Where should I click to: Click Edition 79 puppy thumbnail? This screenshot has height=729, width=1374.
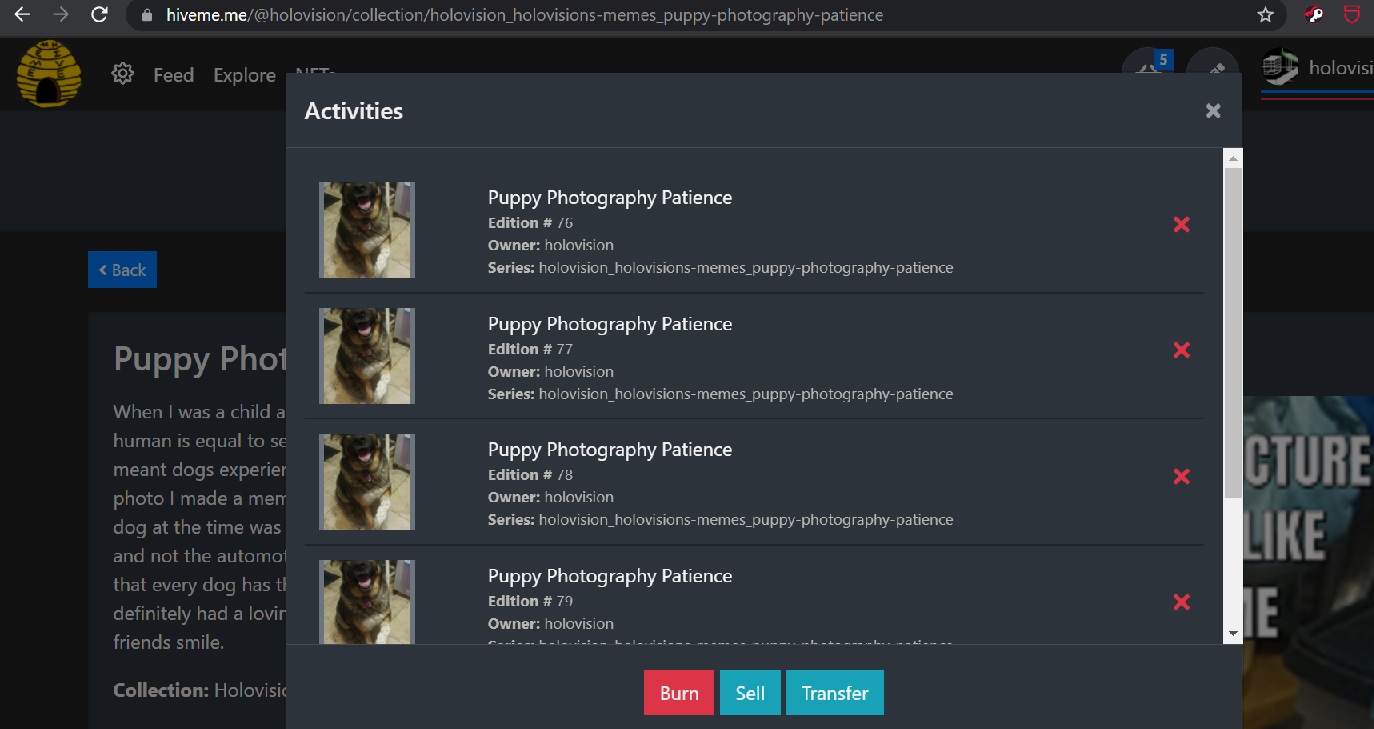tap(367, 602)
